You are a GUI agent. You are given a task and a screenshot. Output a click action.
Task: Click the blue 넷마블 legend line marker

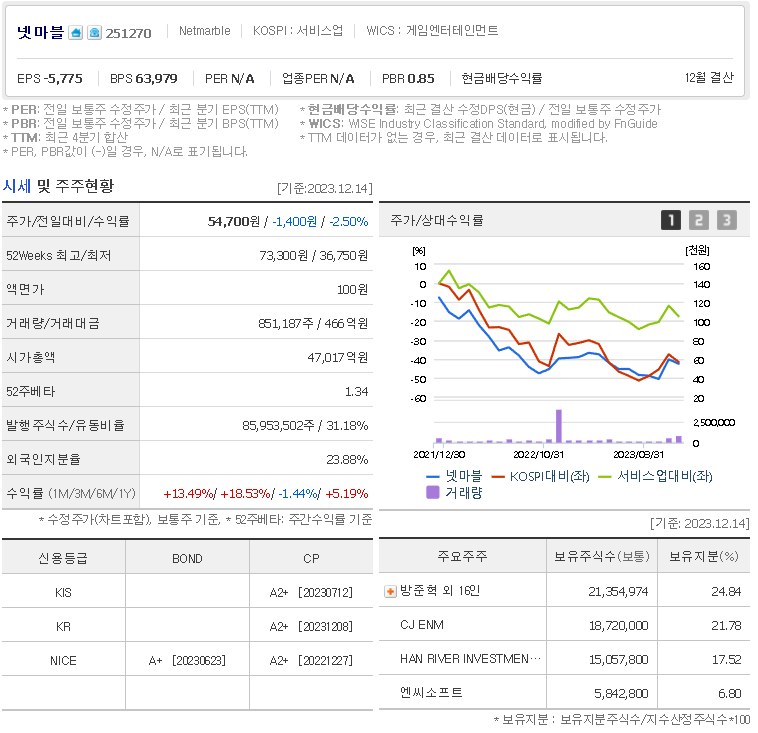[x=432, y=477]
